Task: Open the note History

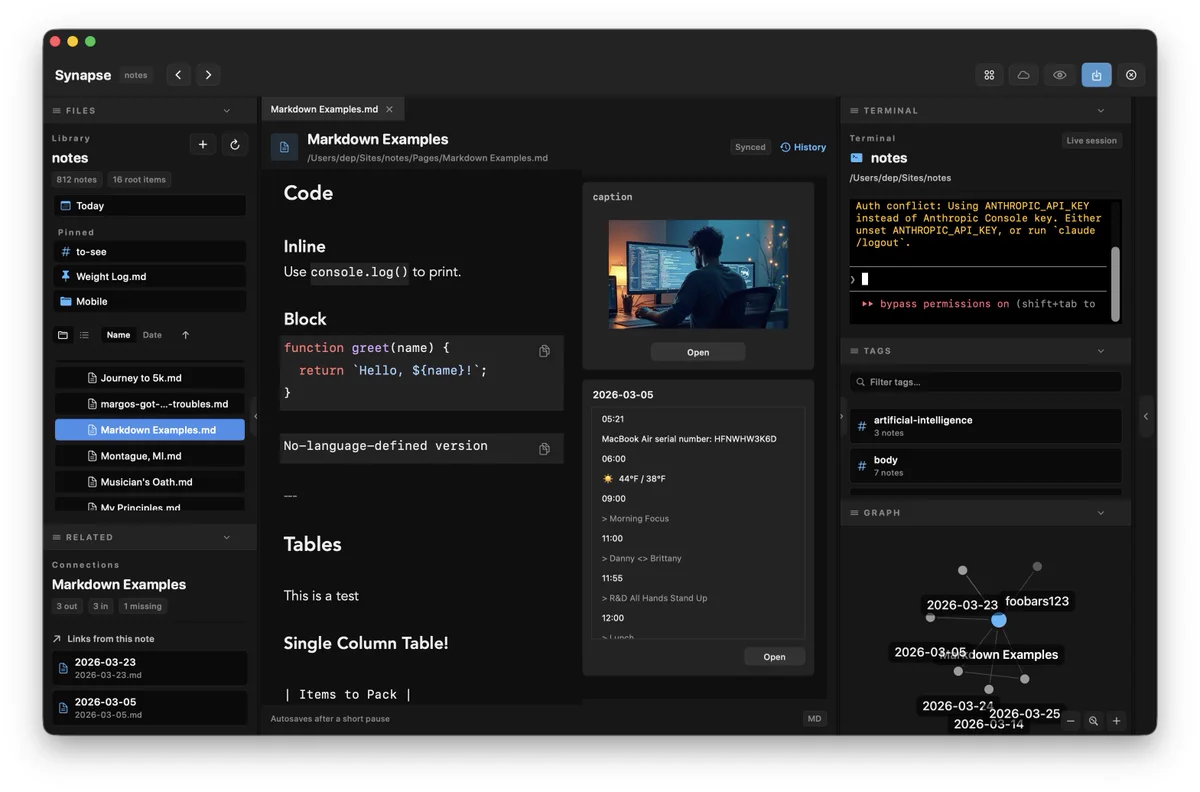Action: 803,147
